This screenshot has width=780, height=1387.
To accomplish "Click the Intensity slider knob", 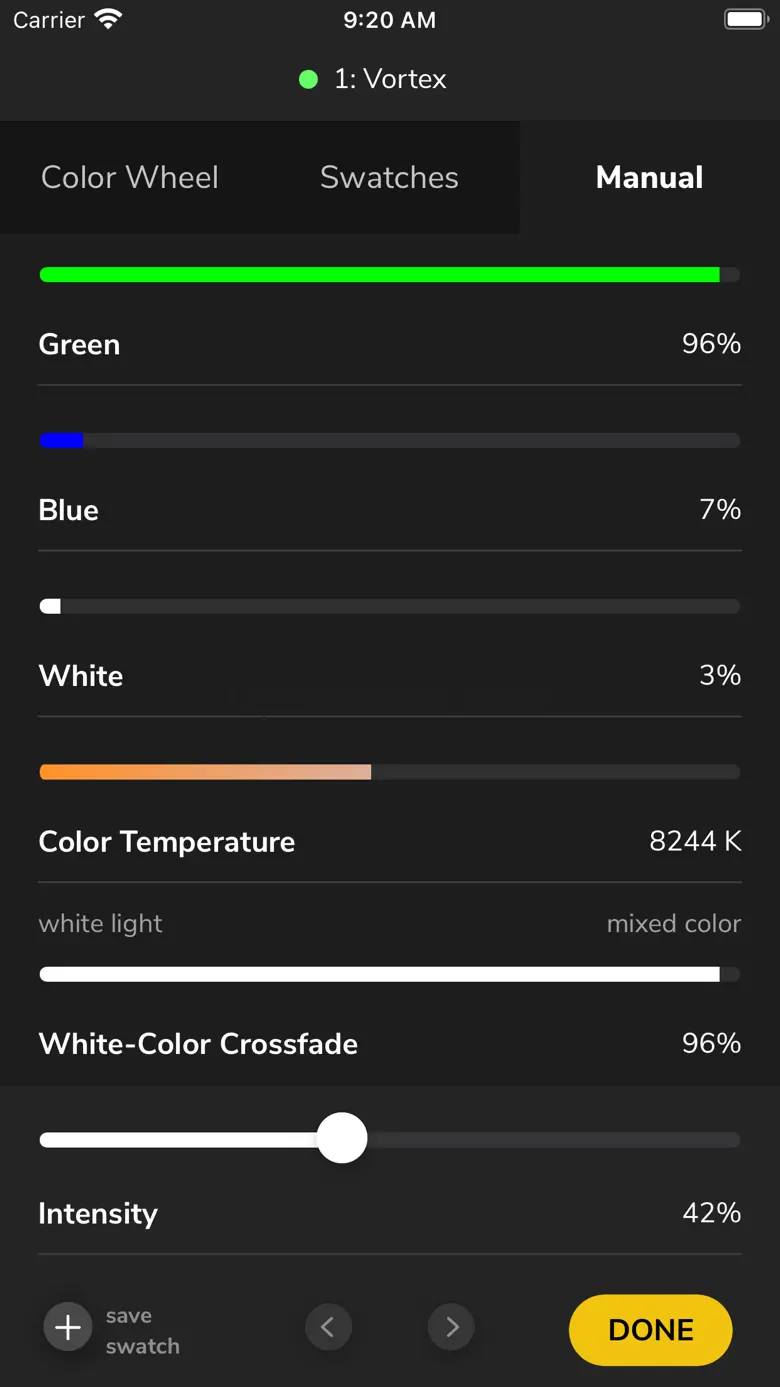I will [x=342, y=1139].
